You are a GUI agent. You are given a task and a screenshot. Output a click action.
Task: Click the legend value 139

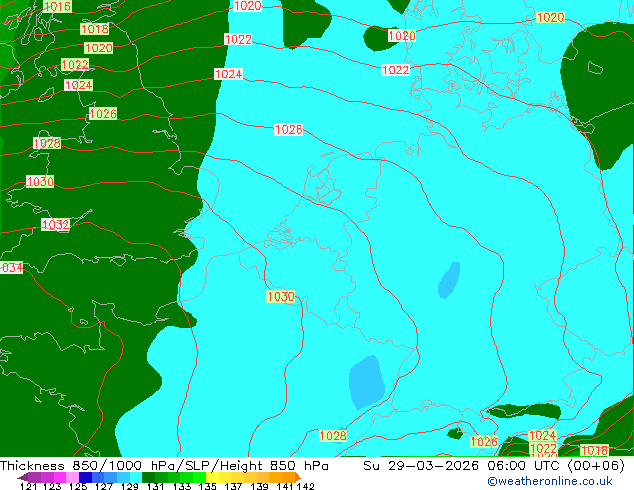pos(259,486)
